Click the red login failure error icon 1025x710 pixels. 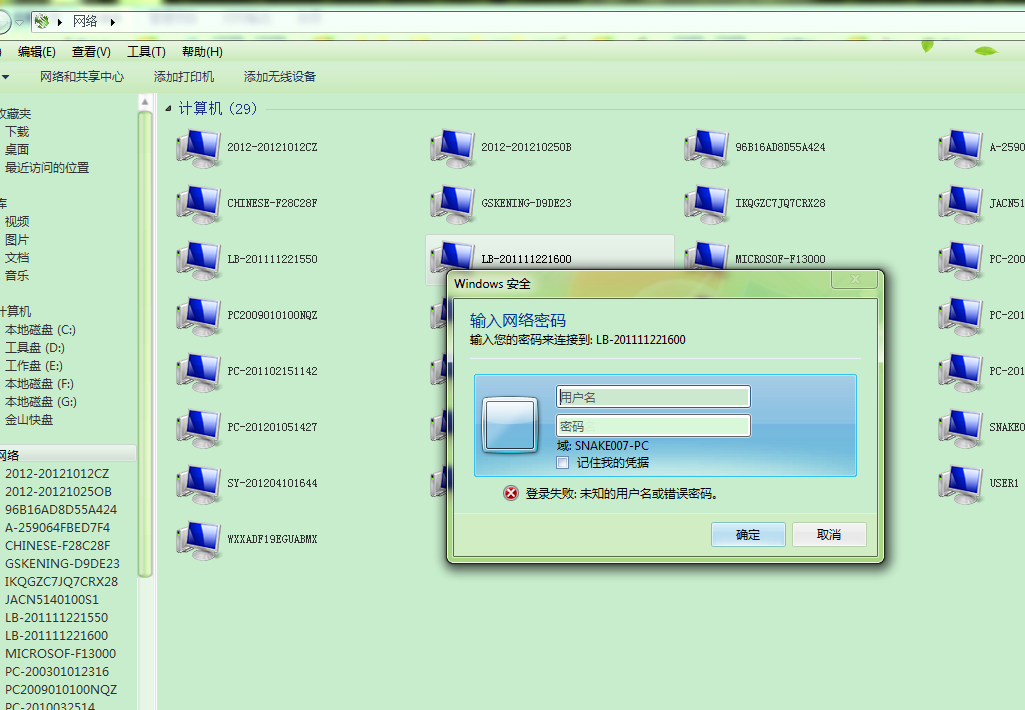pos(511,494)
